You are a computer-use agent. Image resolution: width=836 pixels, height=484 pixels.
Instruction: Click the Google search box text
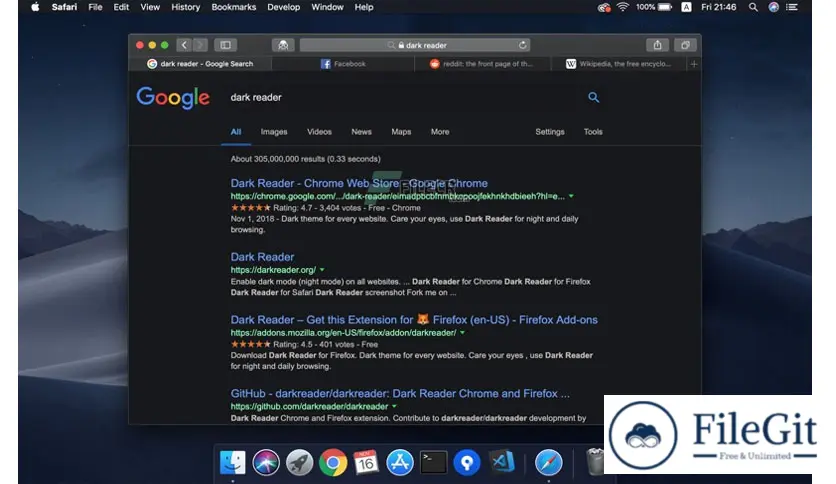pyautogui.click(x=256, y=98)
